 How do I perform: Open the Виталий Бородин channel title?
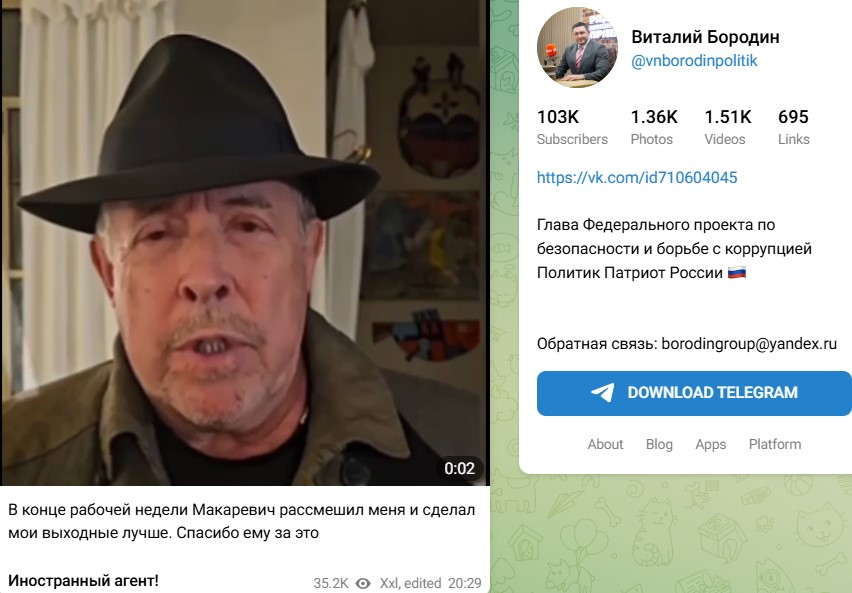[x=705, y=37]
